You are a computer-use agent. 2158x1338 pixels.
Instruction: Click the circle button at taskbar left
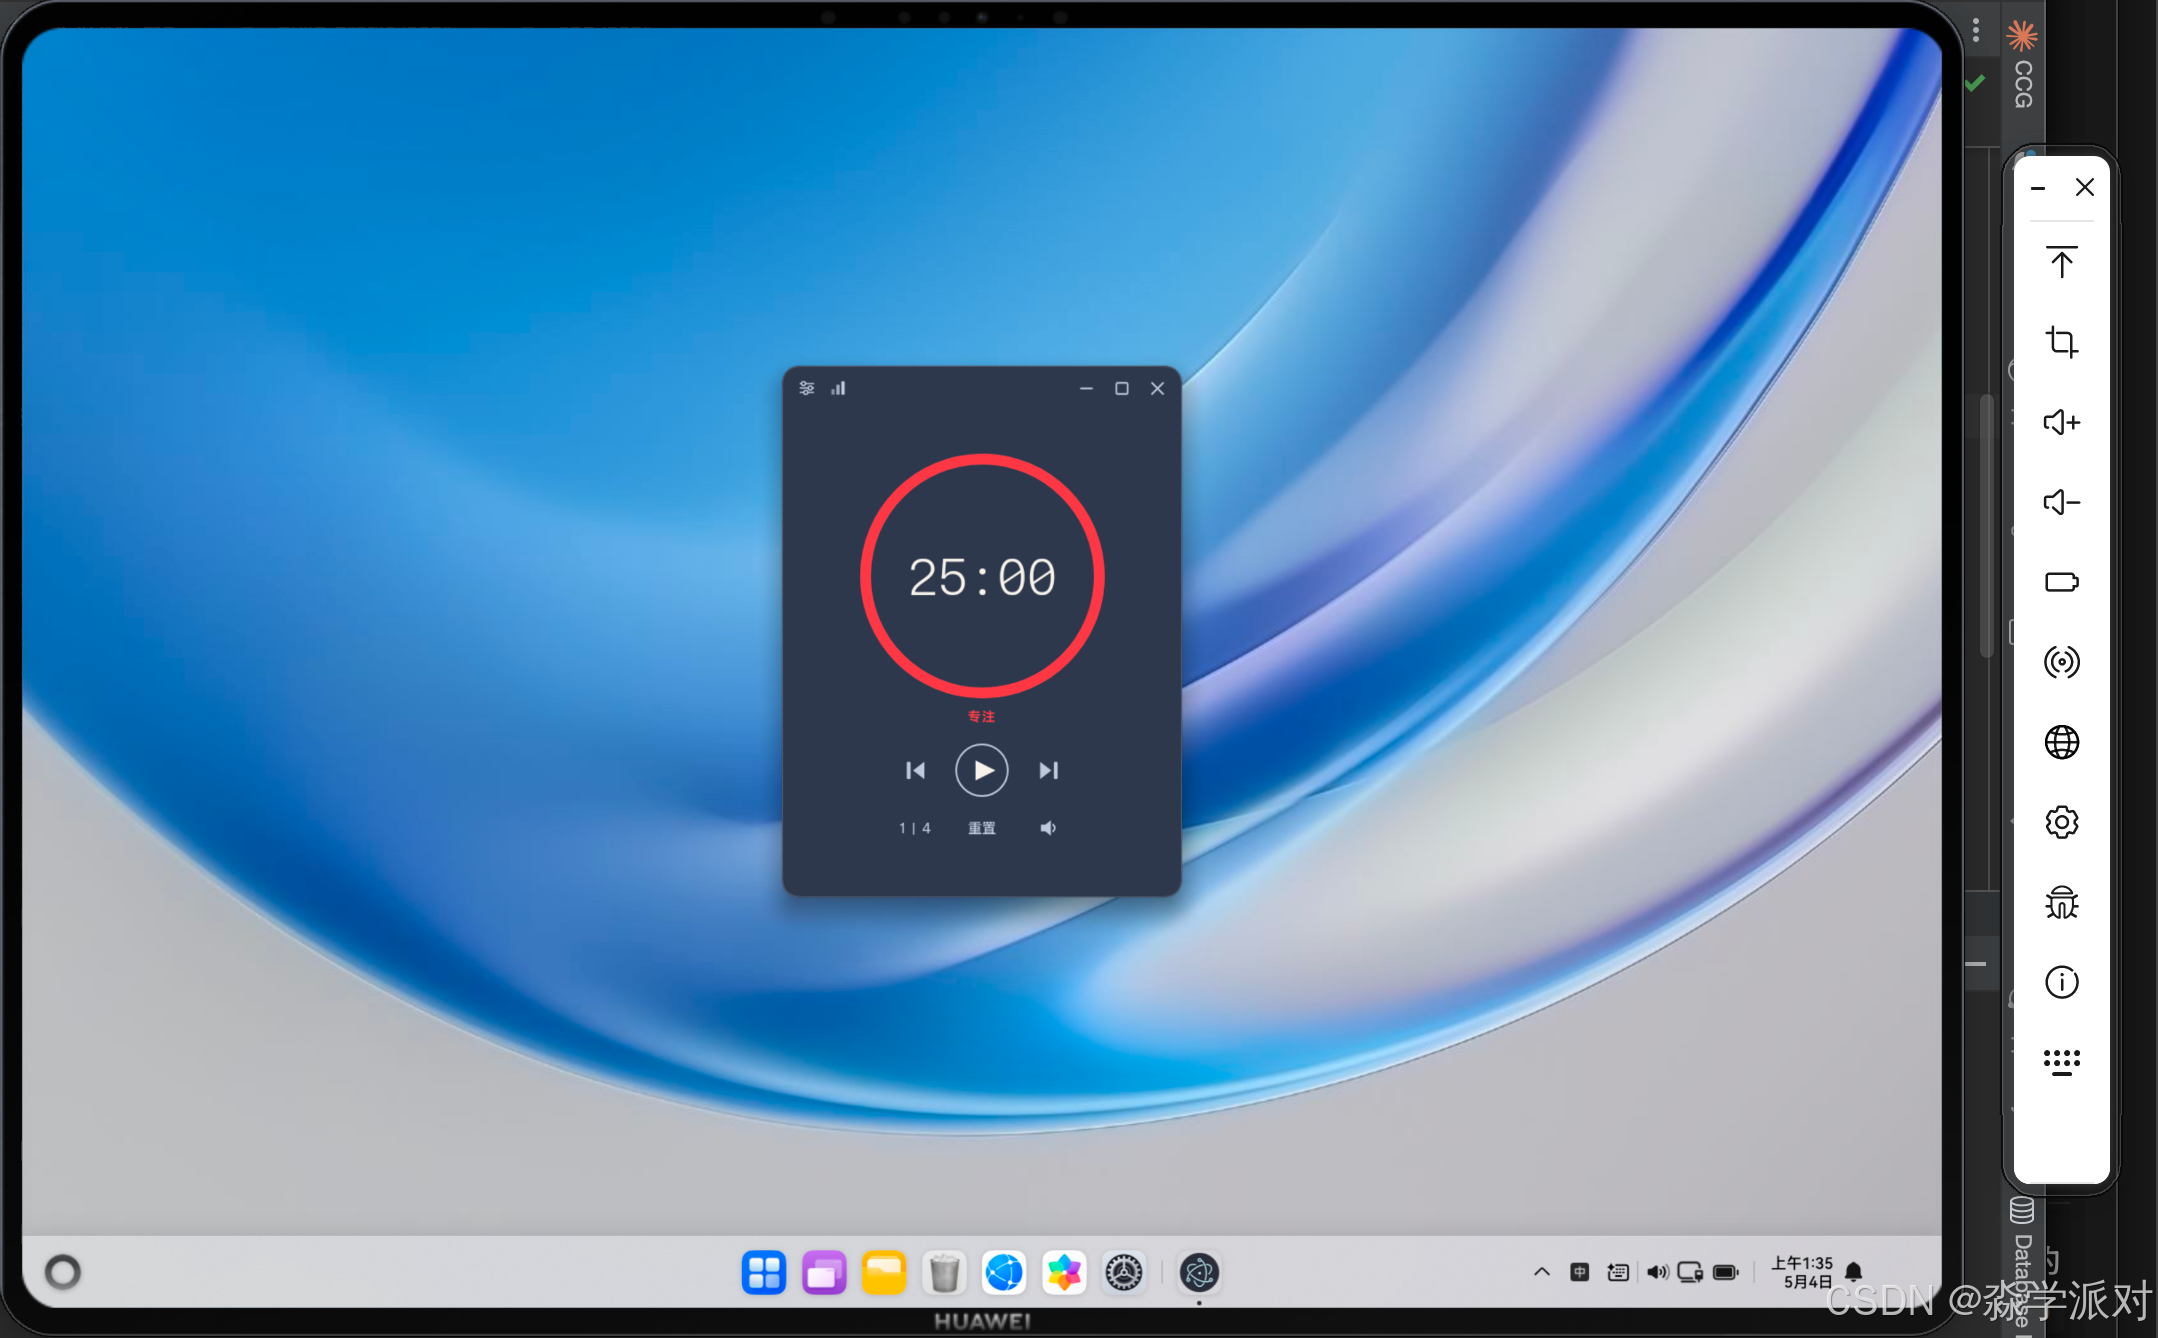[x=63, y=1272]
